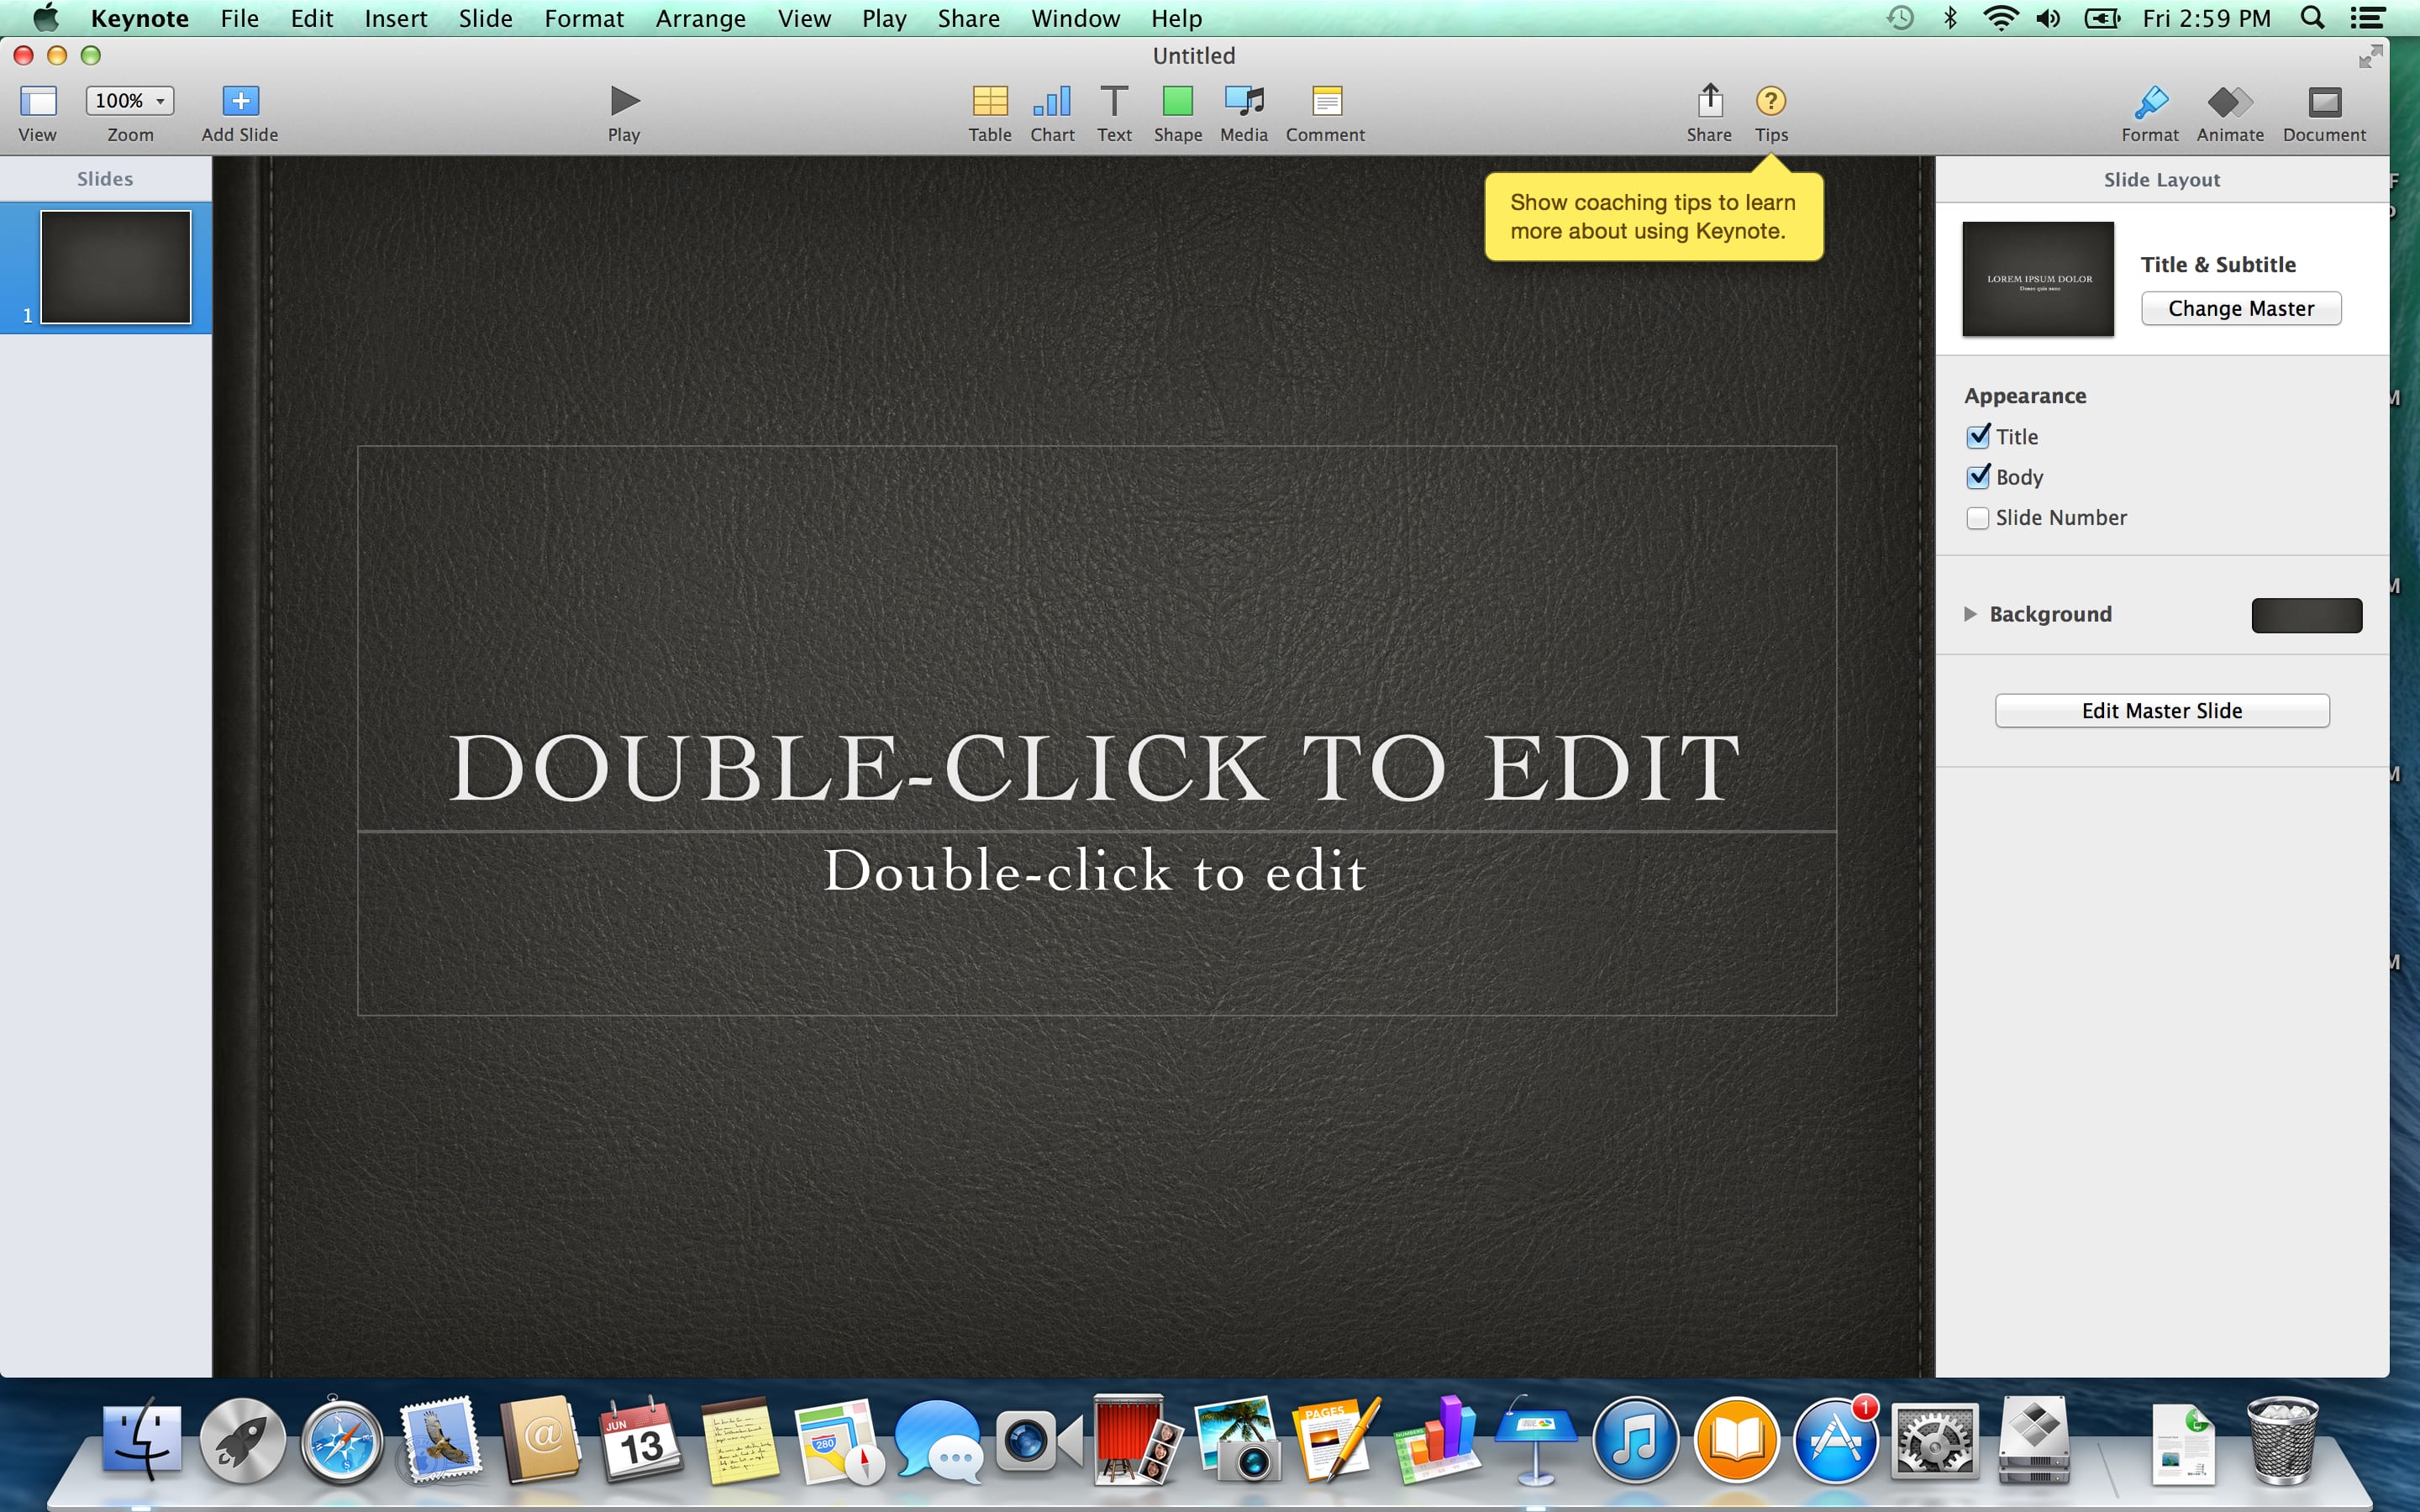This screenshot has width=2420, height=1512.
Task: Enable the Slide Number checkbox
Action: tap(1977, 518)
